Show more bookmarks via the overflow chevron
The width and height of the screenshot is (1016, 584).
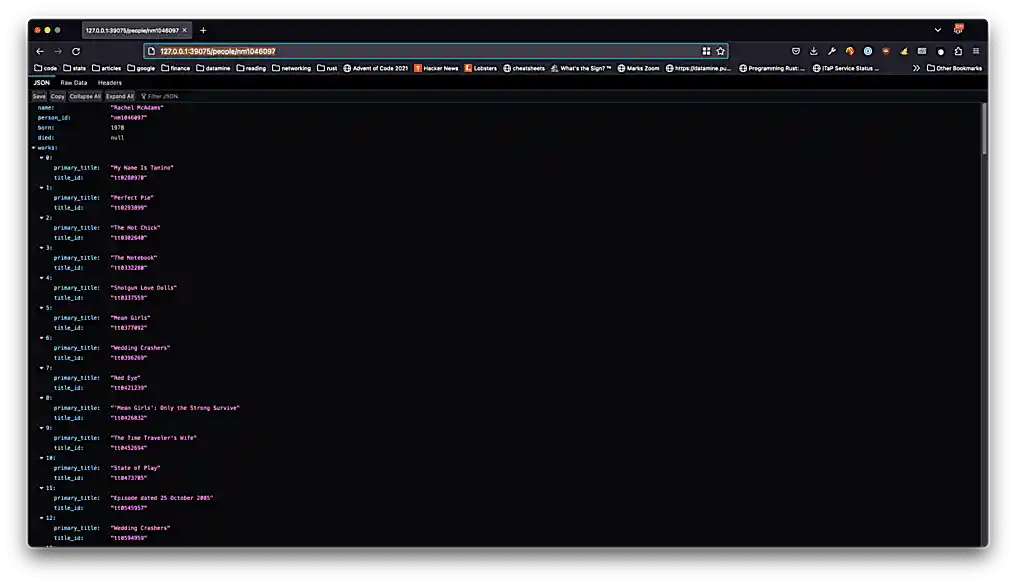(x=916, y=68)
